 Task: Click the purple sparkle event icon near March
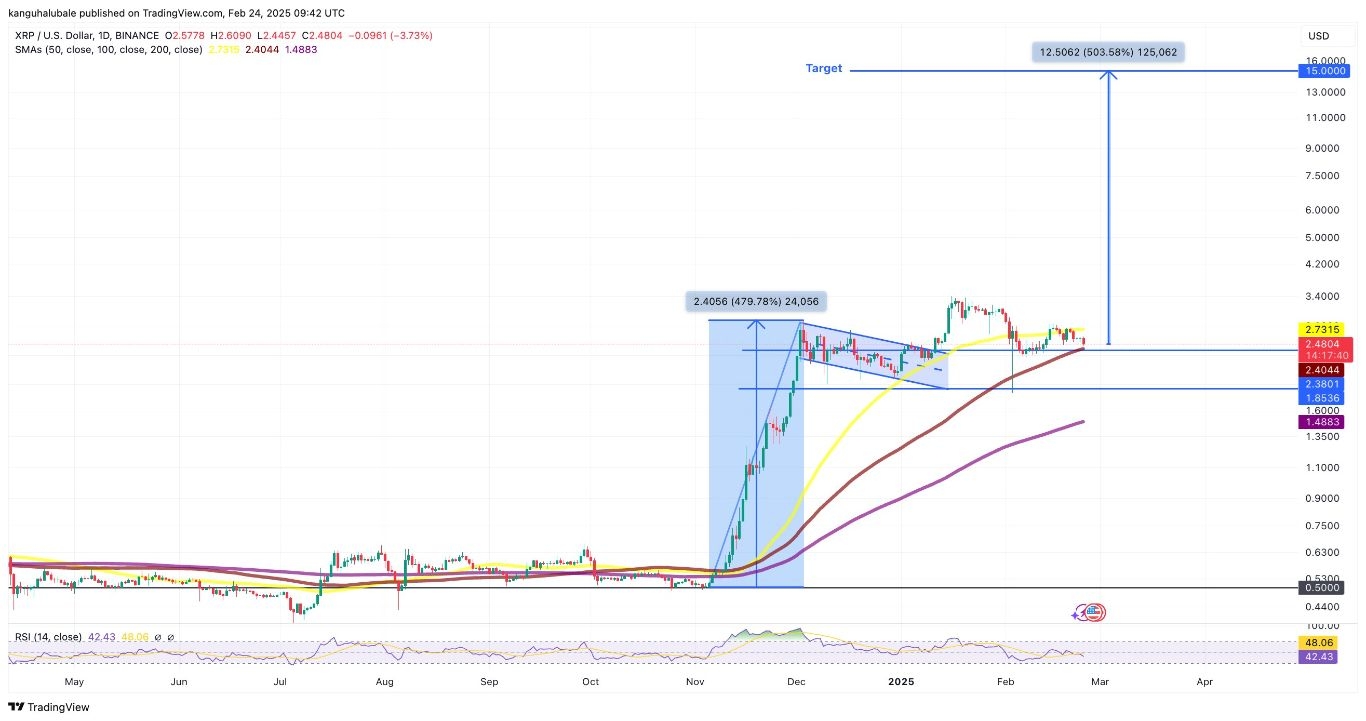tap(1080, 613)
